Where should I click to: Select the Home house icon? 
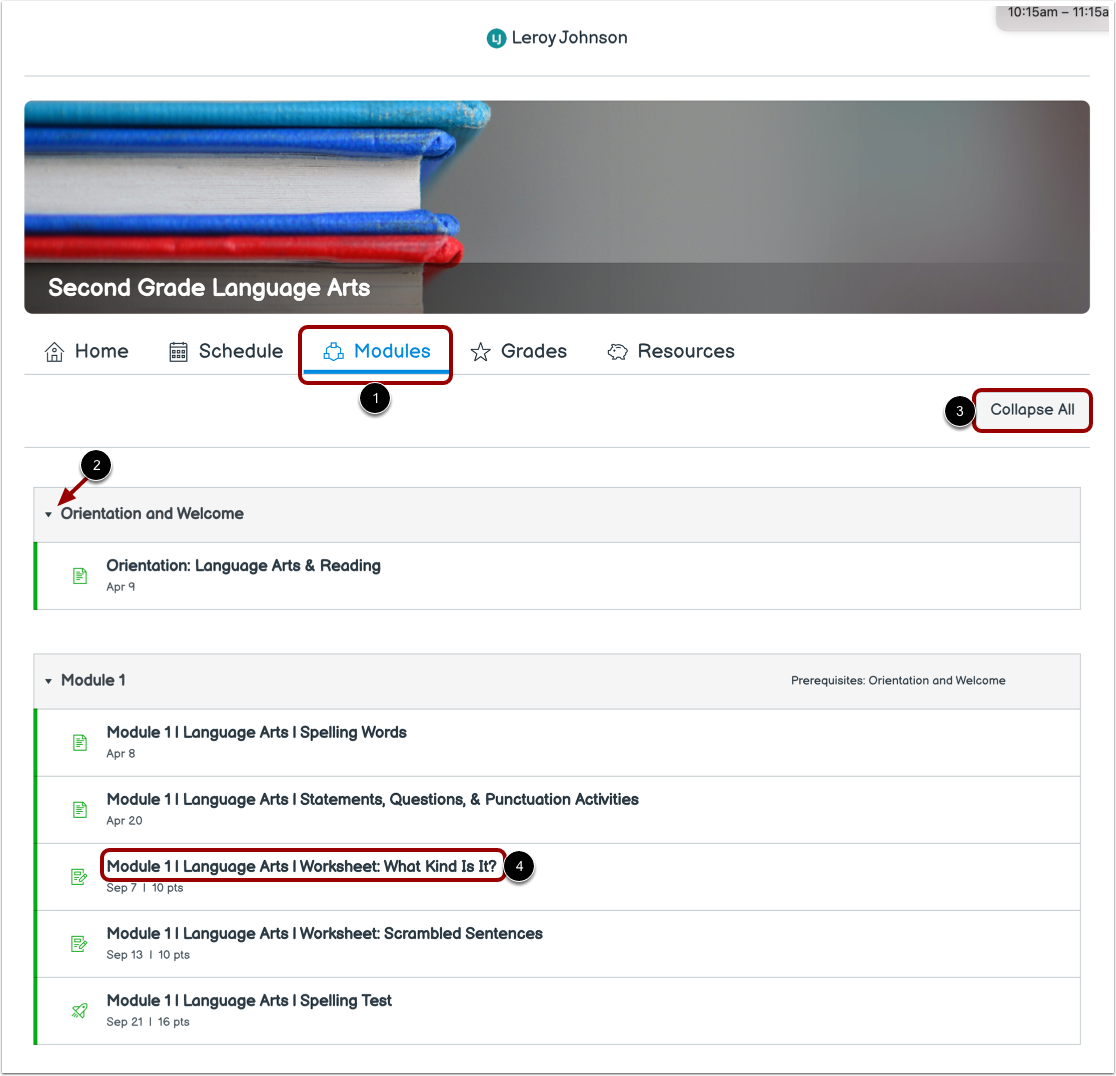point(54,351)
